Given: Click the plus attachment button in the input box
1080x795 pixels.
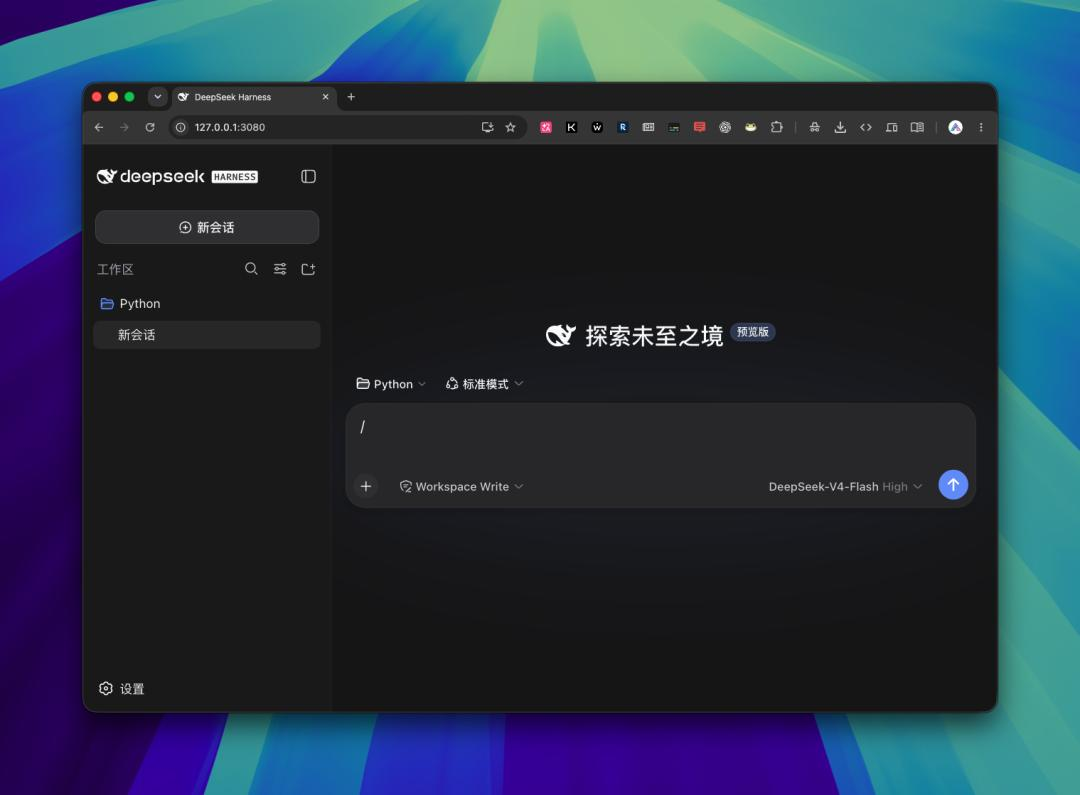Looking at the screenshot, I should click(366, 486).
